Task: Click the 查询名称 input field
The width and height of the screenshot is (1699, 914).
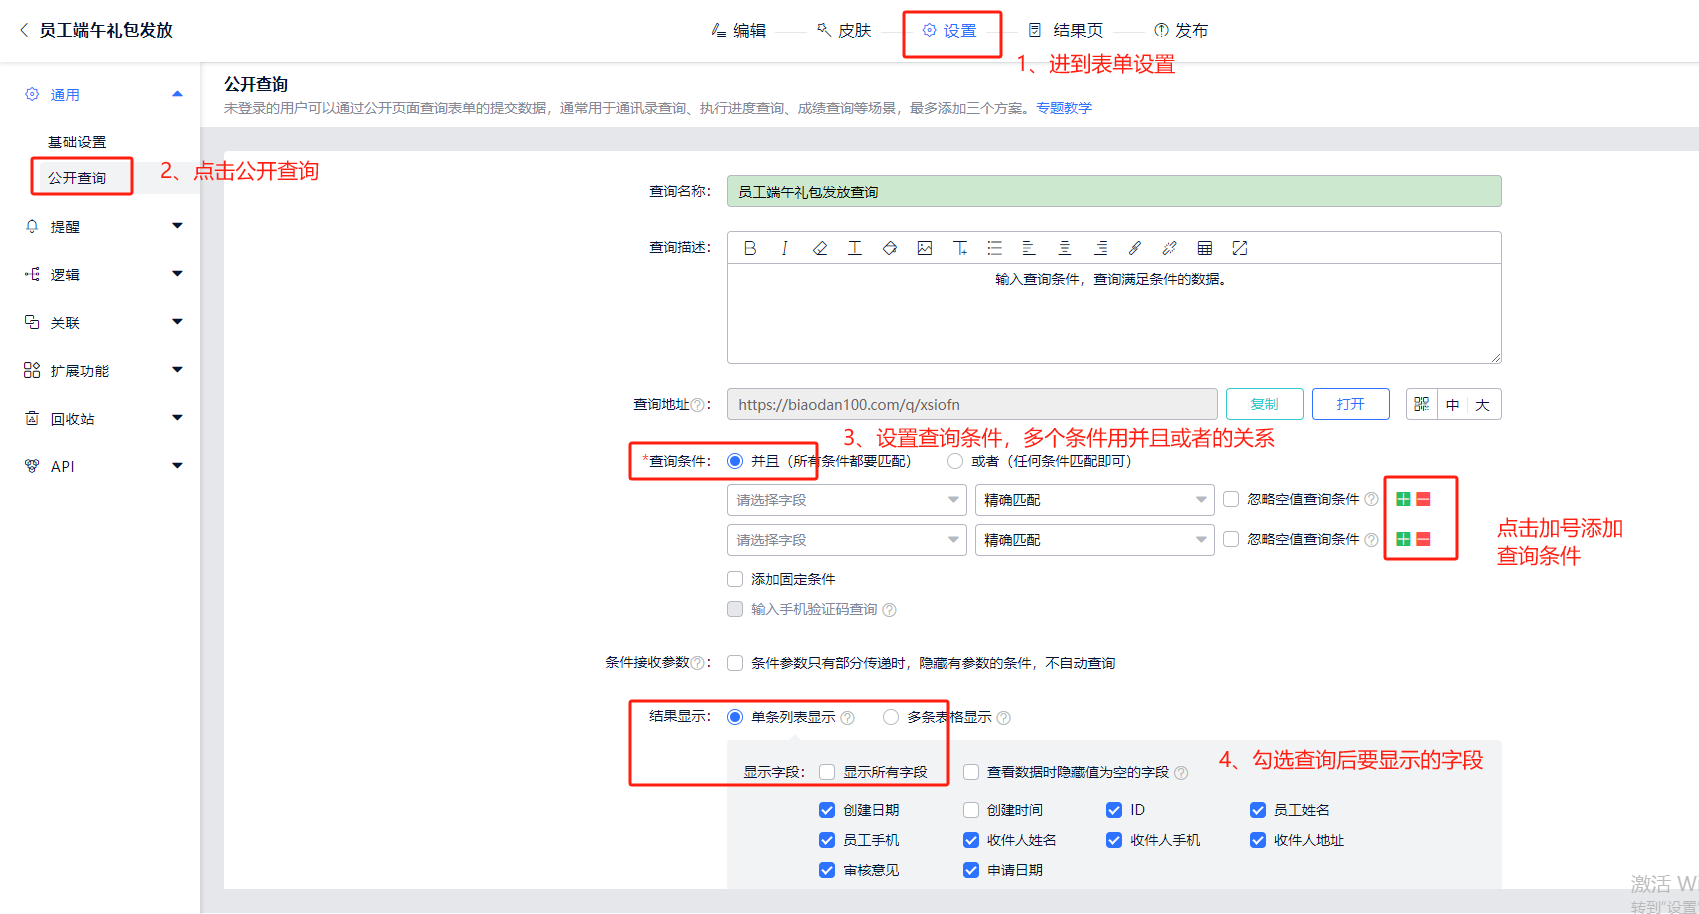Action: pyautogui.click(x=1113, y=192)
